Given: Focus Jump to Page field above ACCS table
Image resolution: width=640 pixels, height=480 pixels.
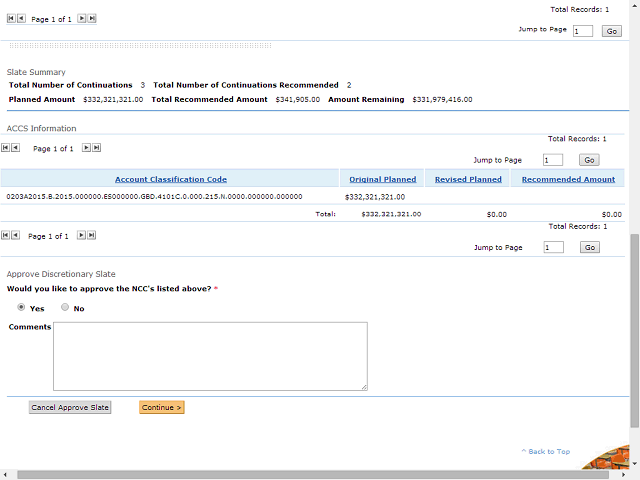Looking at the screenshot, I should point(553,160).
